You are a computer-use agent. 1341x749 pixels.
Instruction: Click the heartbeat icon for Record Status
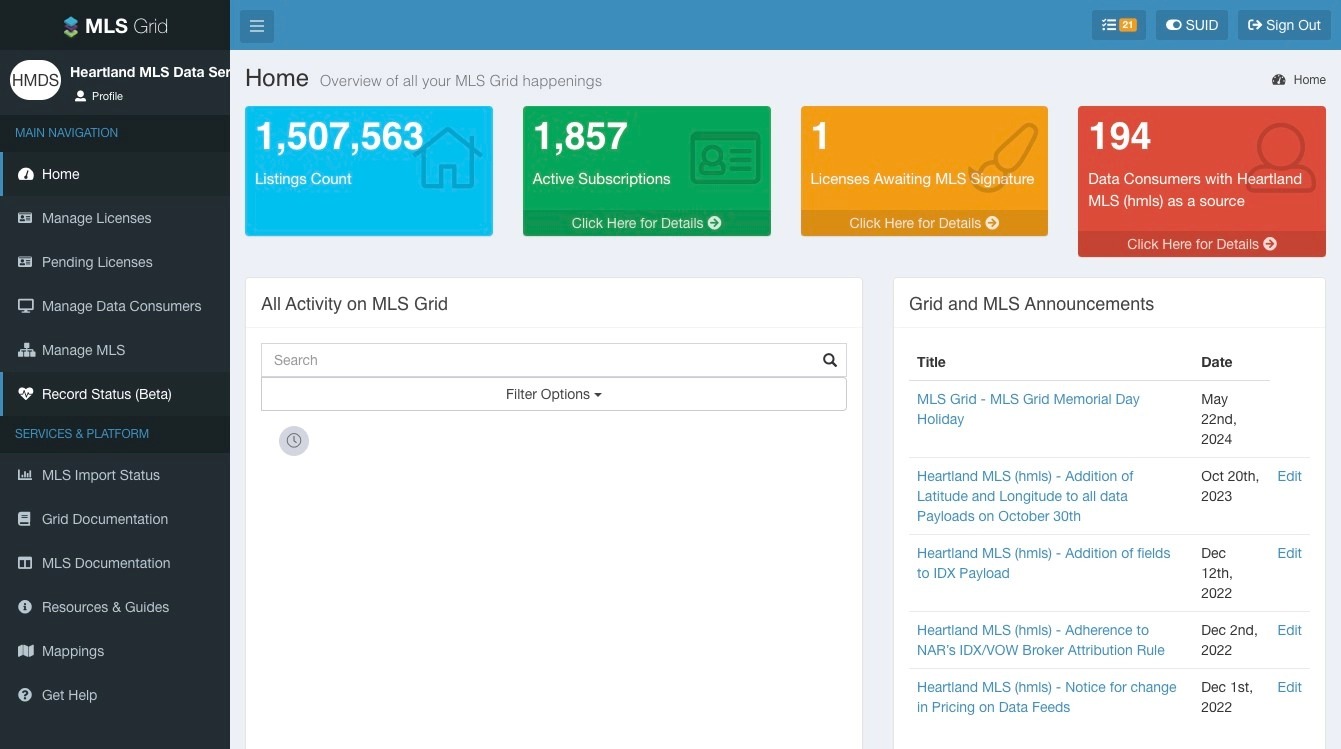pos(26,394)
